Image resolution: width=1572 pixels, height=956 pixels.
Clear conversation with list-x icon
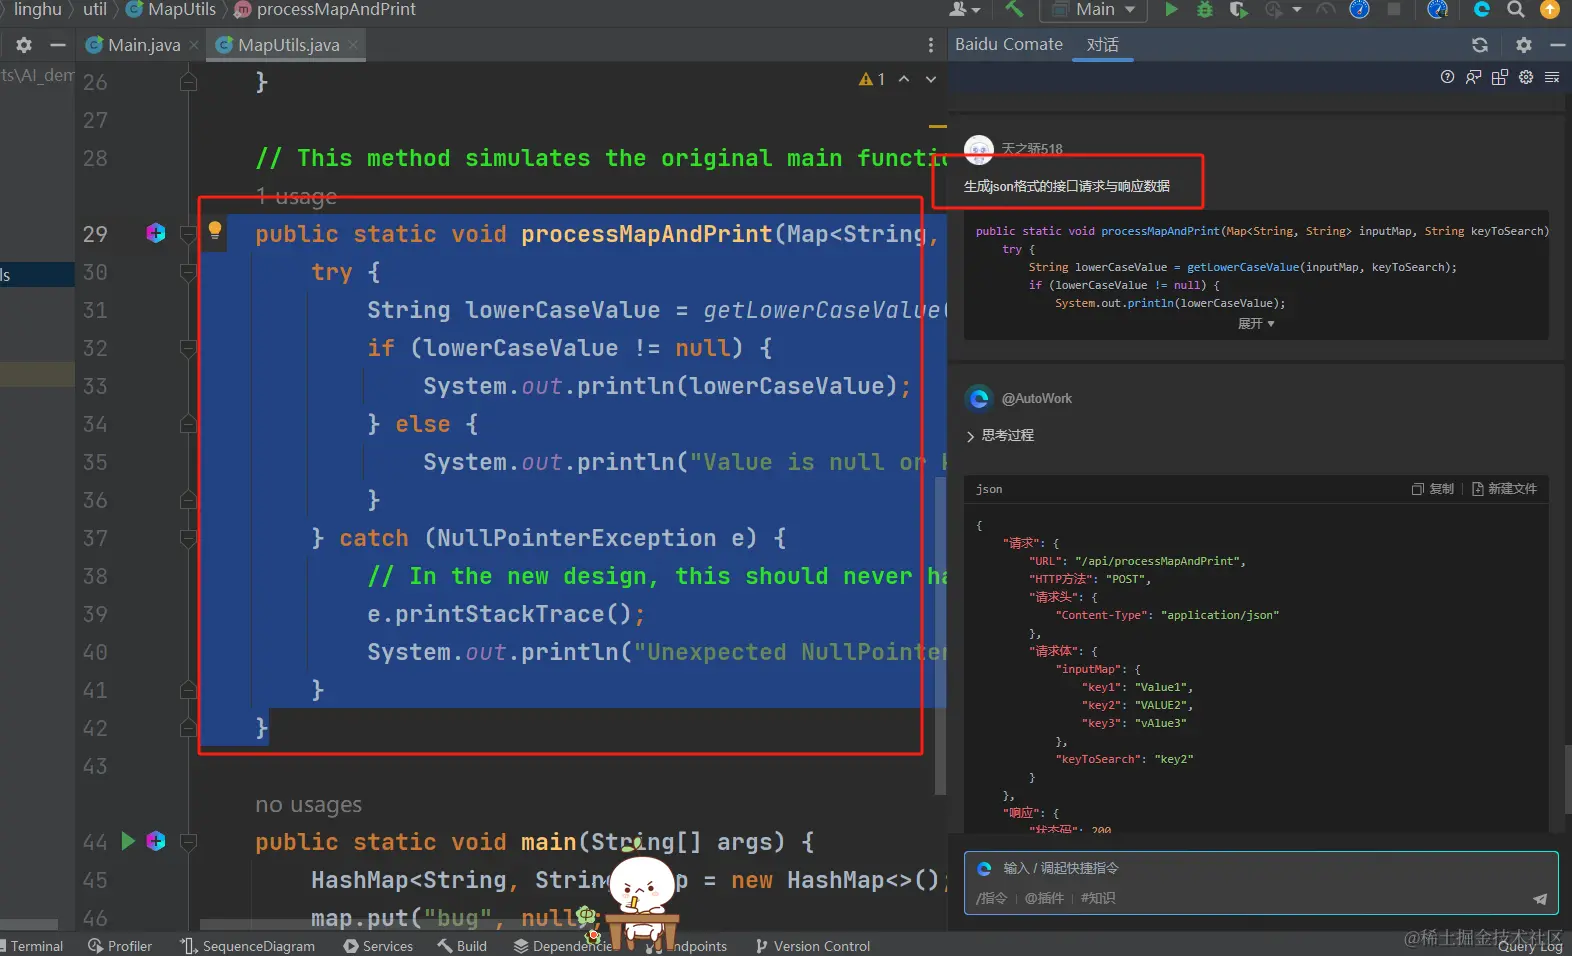[1552, 77]
